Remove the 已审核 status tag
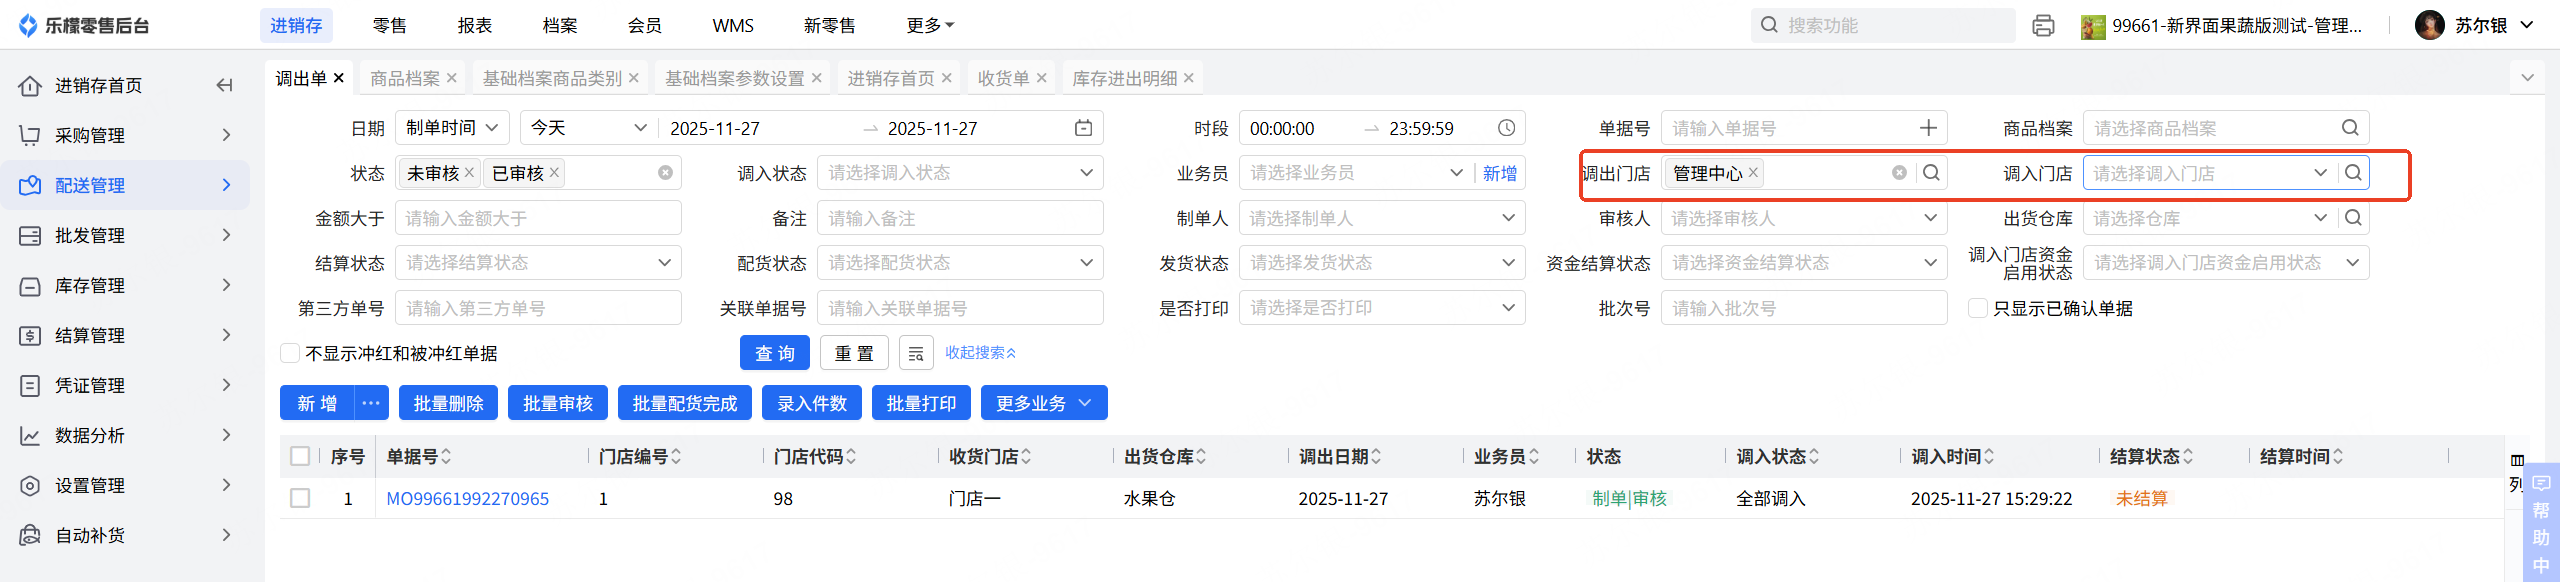Viewport: 2560px width, 582px height. (x=554, y=173)
